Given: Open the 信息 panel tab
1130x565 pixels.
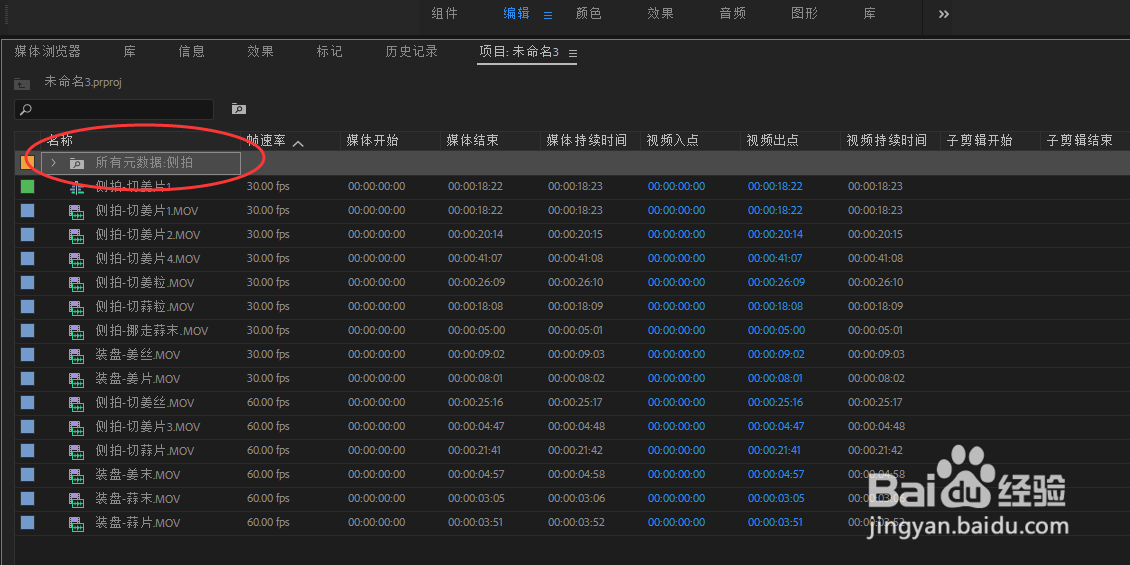Looking at the screenshot, I should click(x=192, y=51).
